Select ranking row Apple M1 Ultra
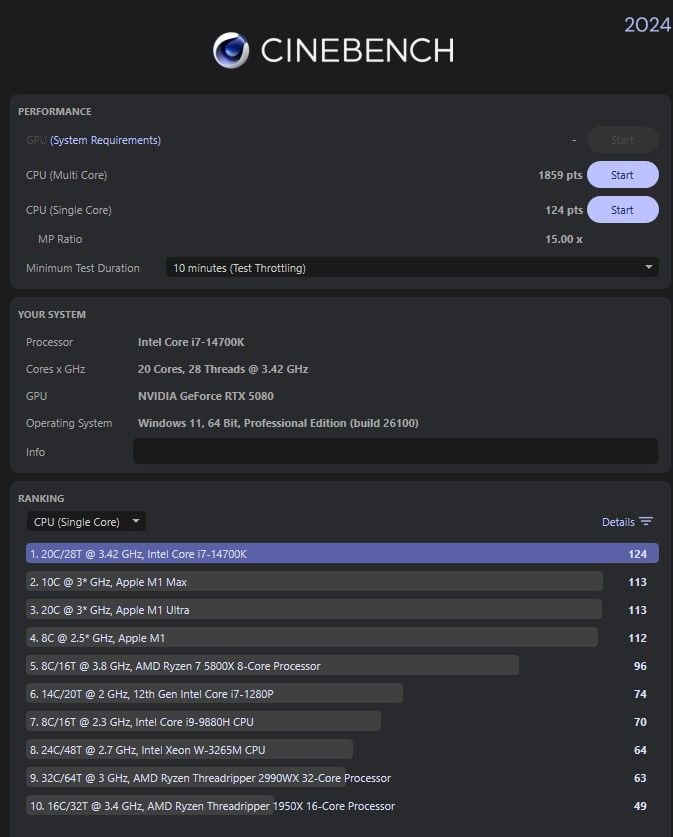Image resolution: width=673 pixels, height=837 pixels. click(342, 610)
